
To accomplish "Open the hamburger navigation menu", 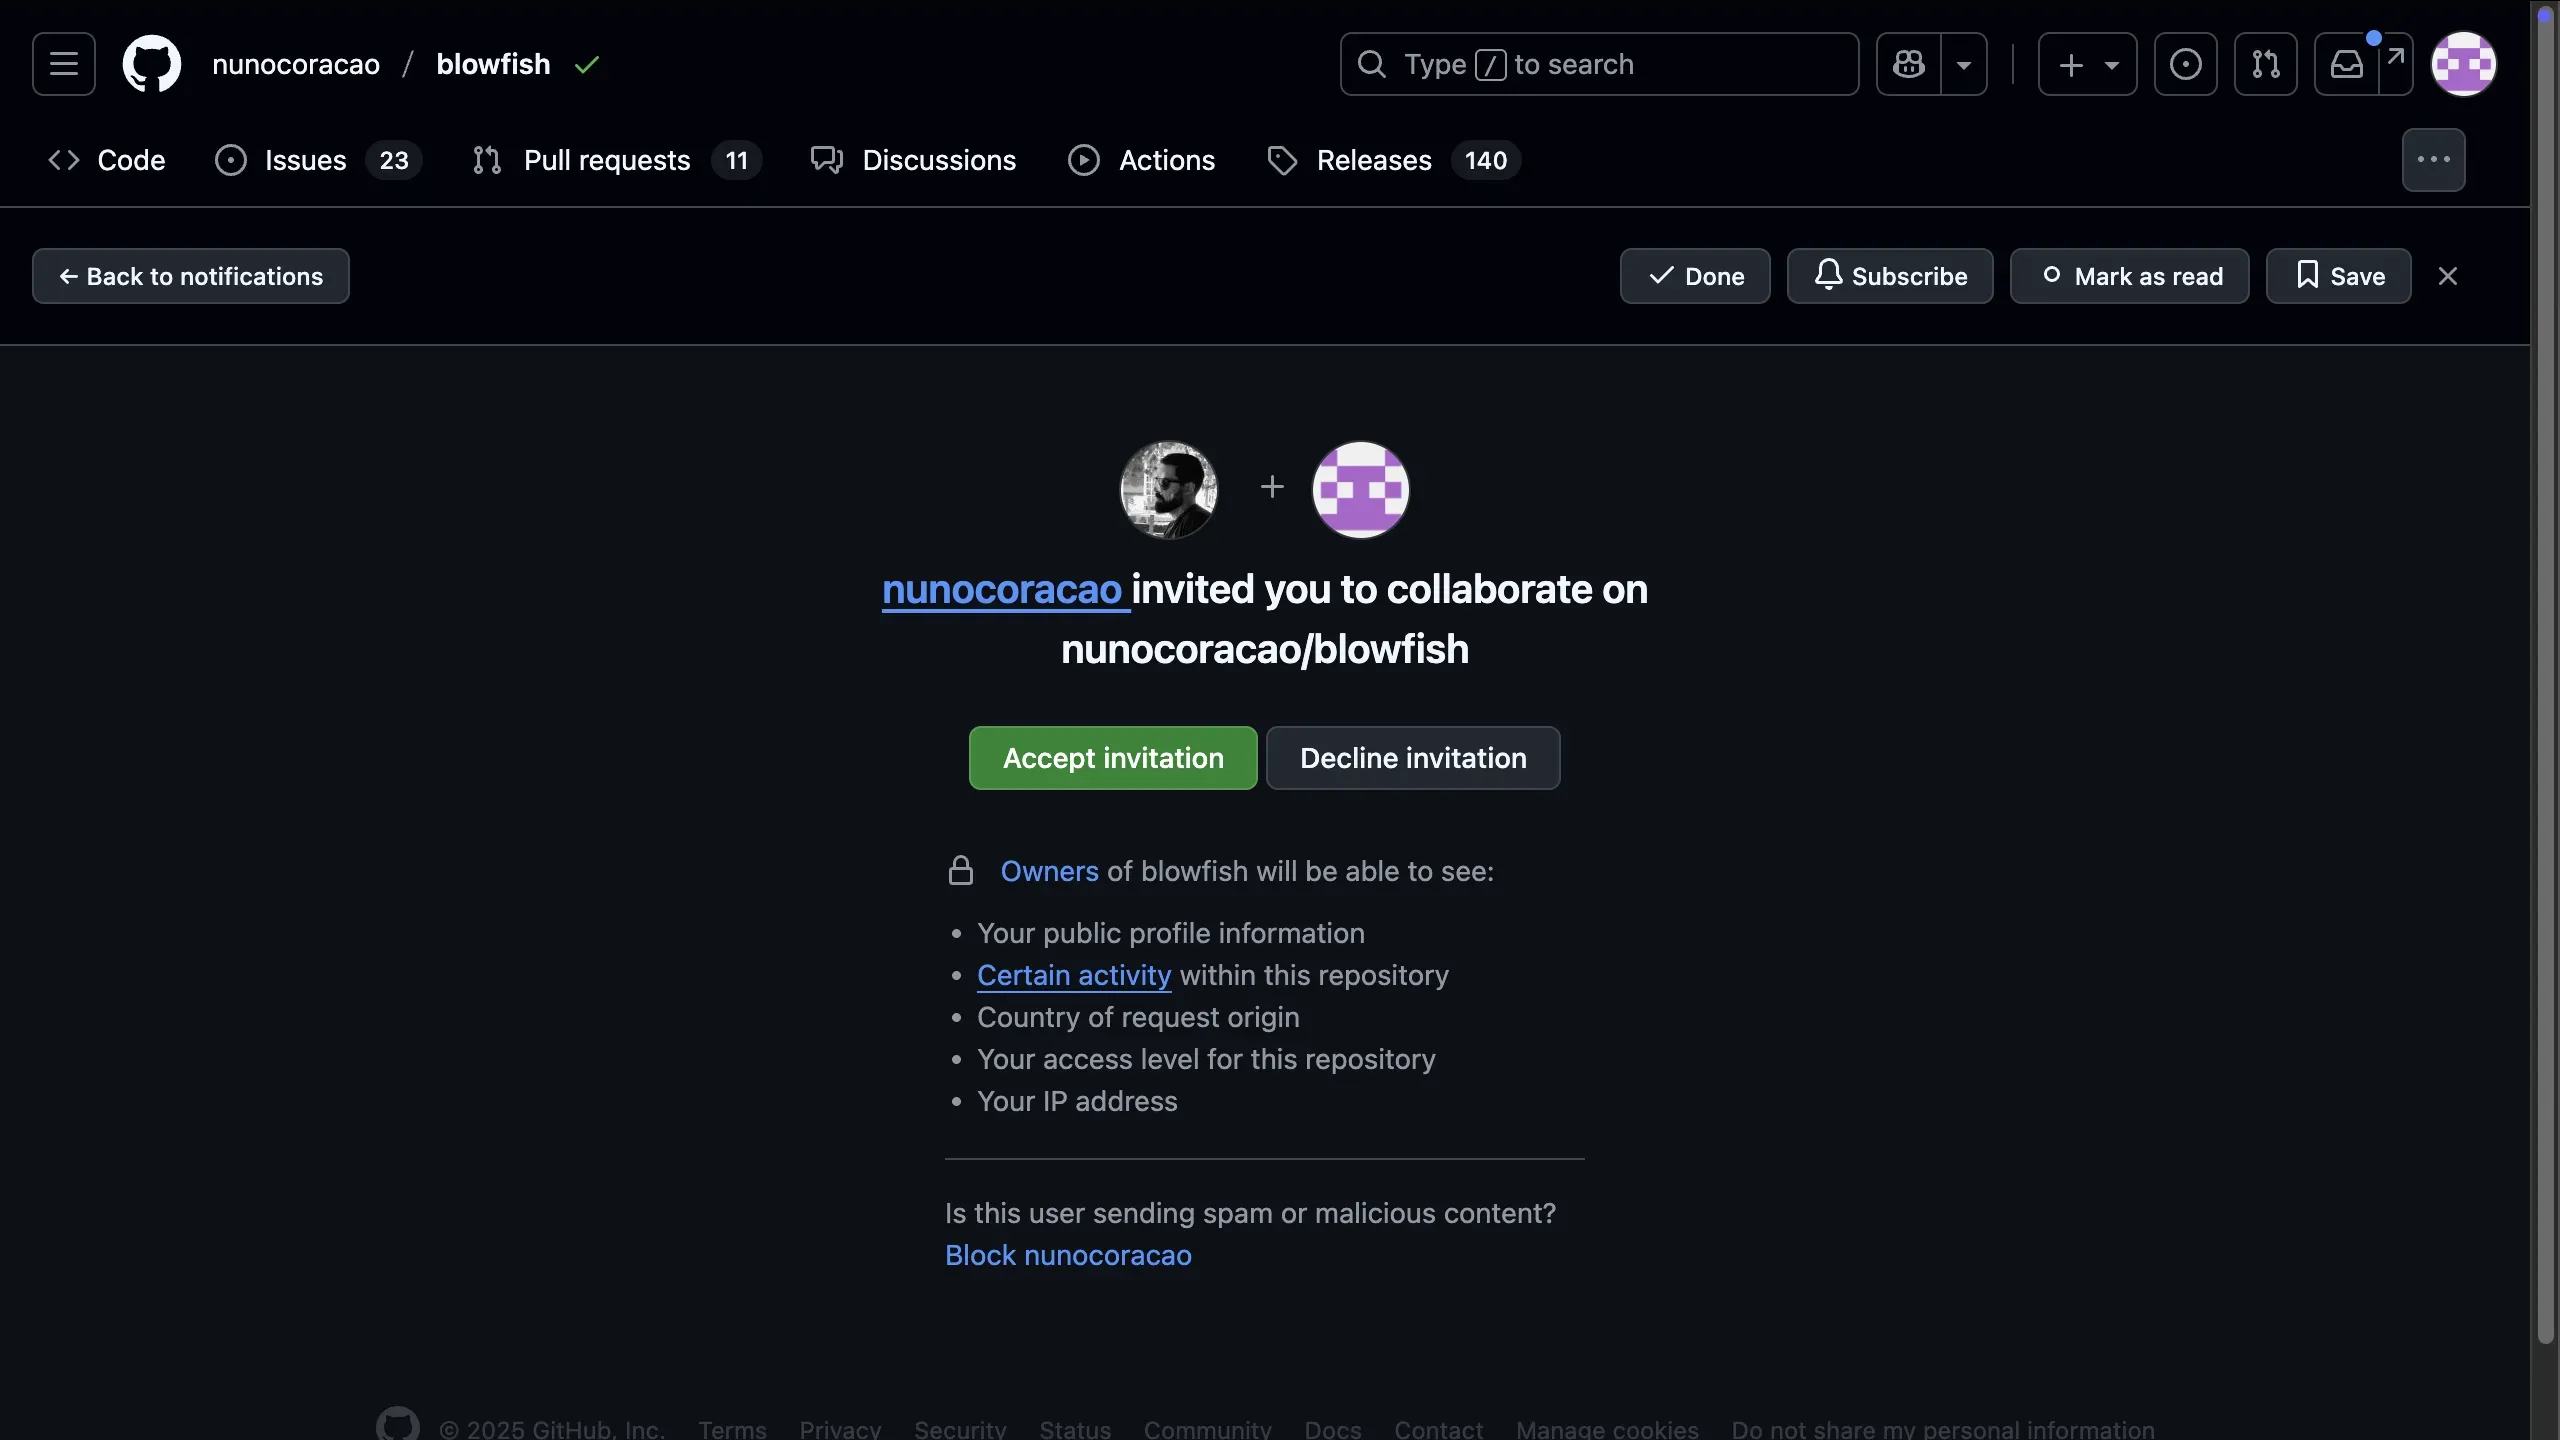I will click(x=64, y=64).
